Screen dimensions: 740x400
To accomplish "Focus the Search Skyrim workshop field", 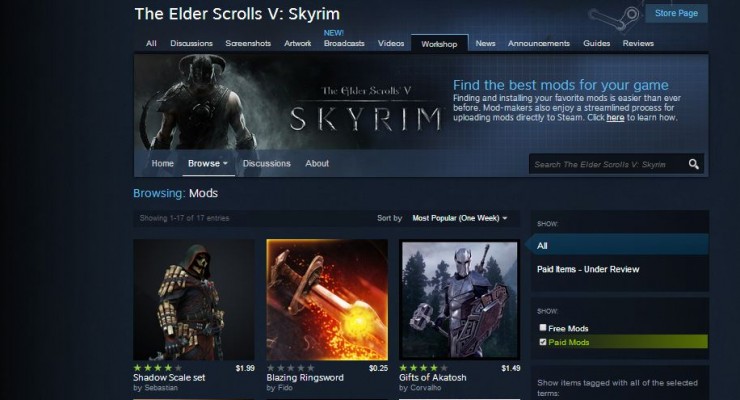I will coord(608,164).
